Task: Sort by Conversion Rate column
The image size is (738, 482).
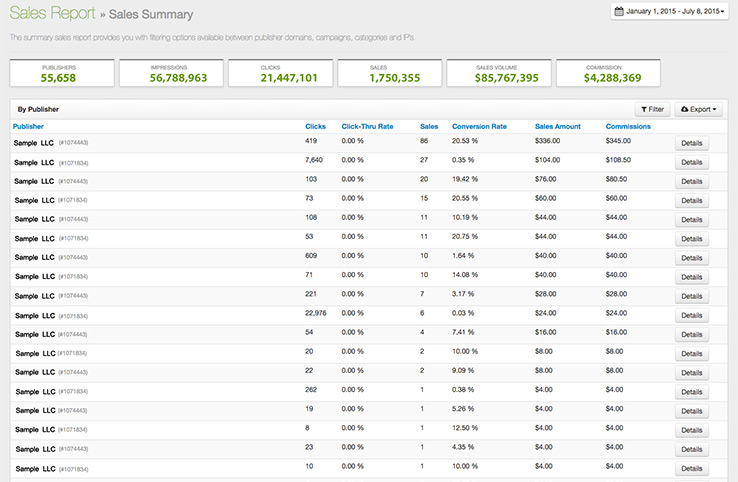Action: click(x=479, y=126)
